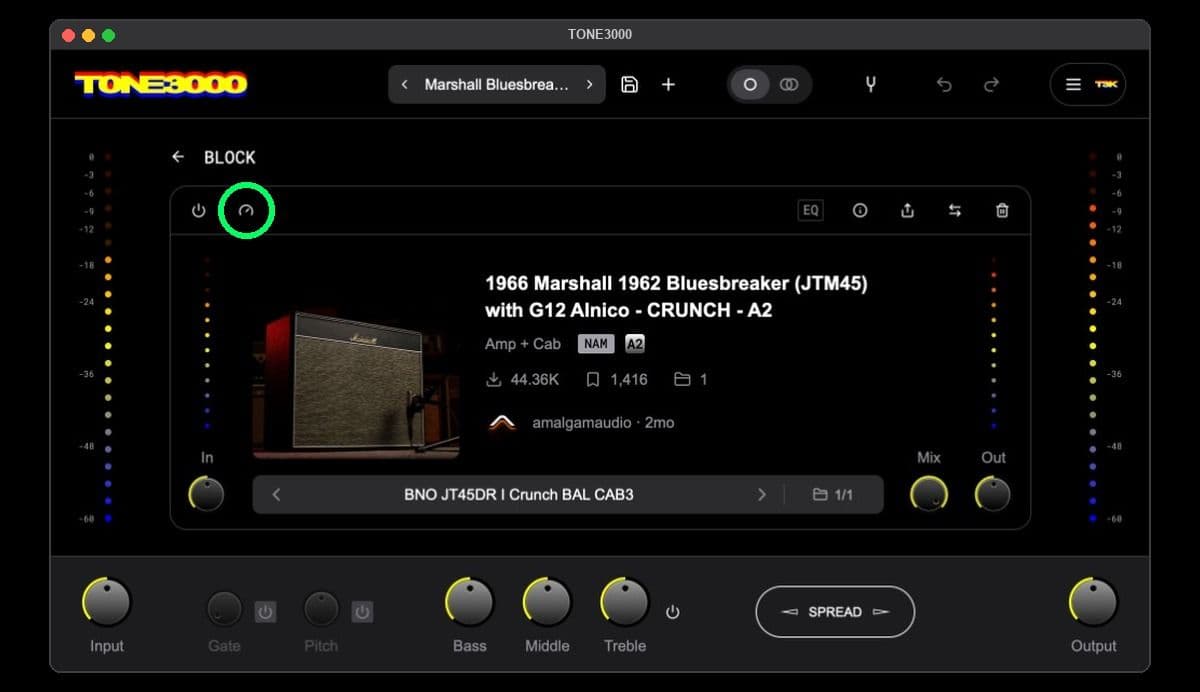The height and width of the screenshot is (692, 1200).
Task: Click the BLOCK heading text
Action: click(x=230, y=157)
